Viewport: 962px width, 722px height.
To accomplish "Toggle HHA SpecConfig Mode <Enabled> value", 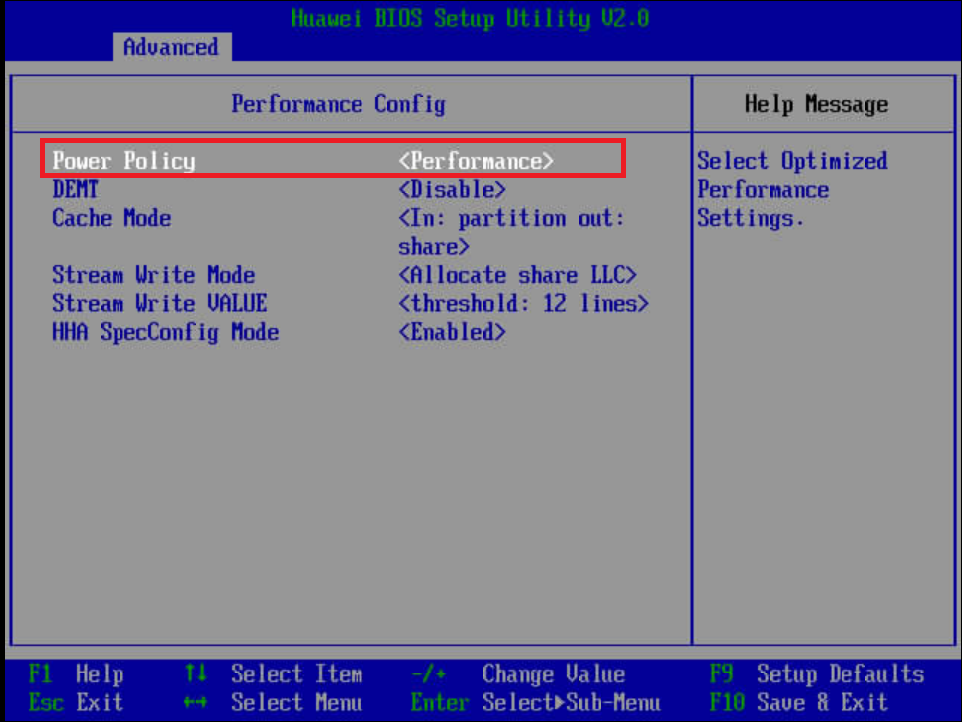I will coord(452,333).
